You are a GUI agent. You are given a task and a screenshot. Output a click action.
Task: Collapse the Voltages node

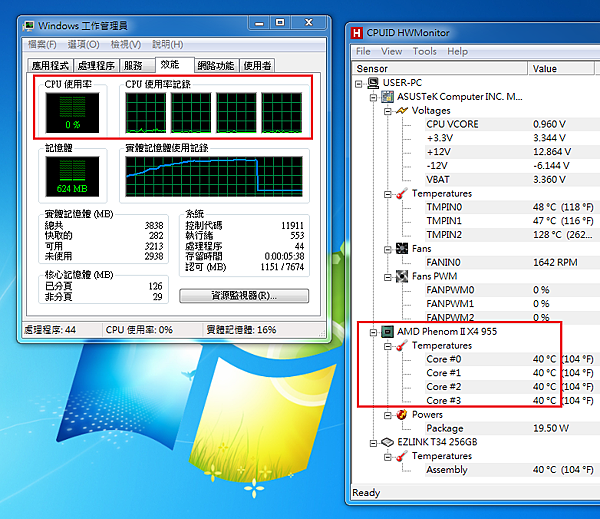click(388, 111)
